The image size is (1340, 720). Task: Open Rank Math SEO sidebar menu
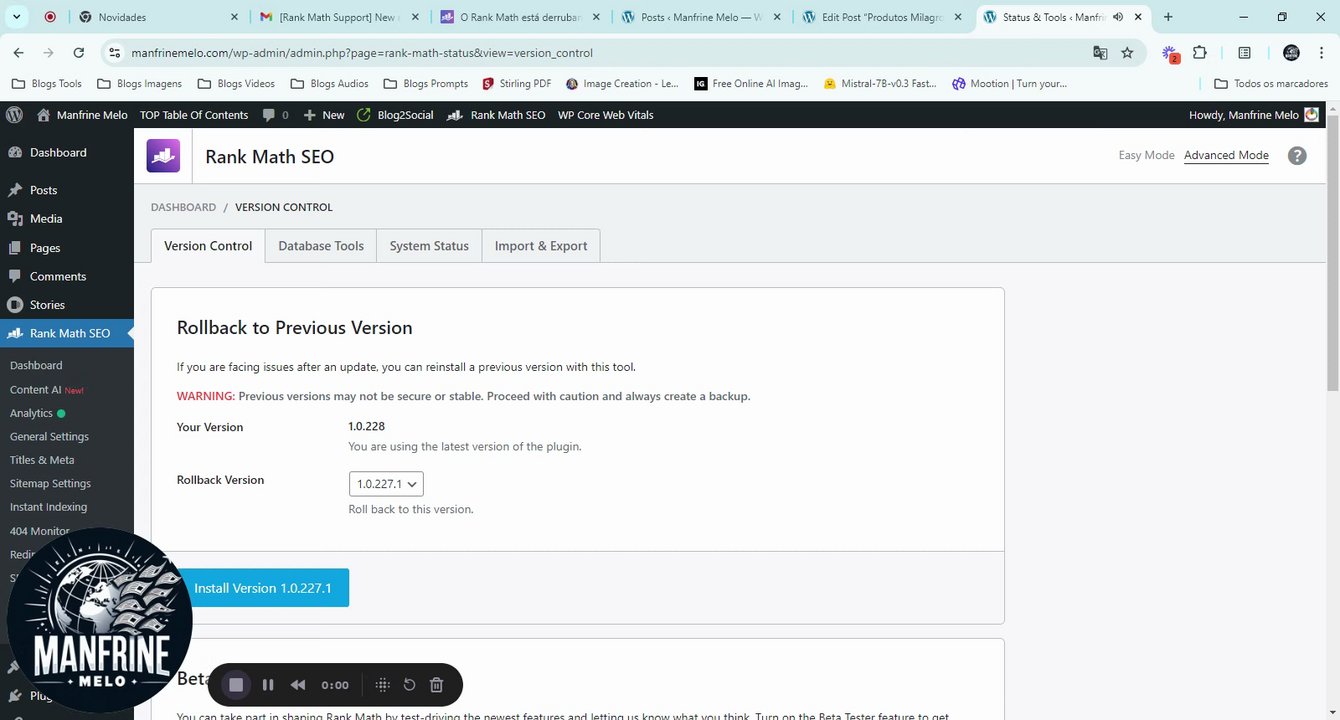pos(67,333)
